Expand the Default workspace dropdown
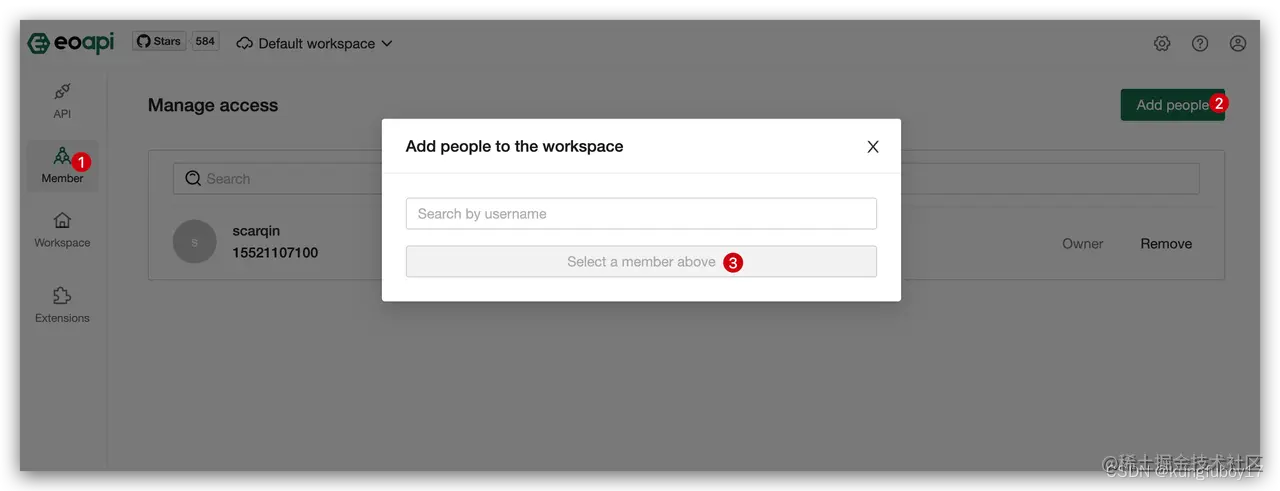This screenshot has height=491, width=1280. pos(316,43)
